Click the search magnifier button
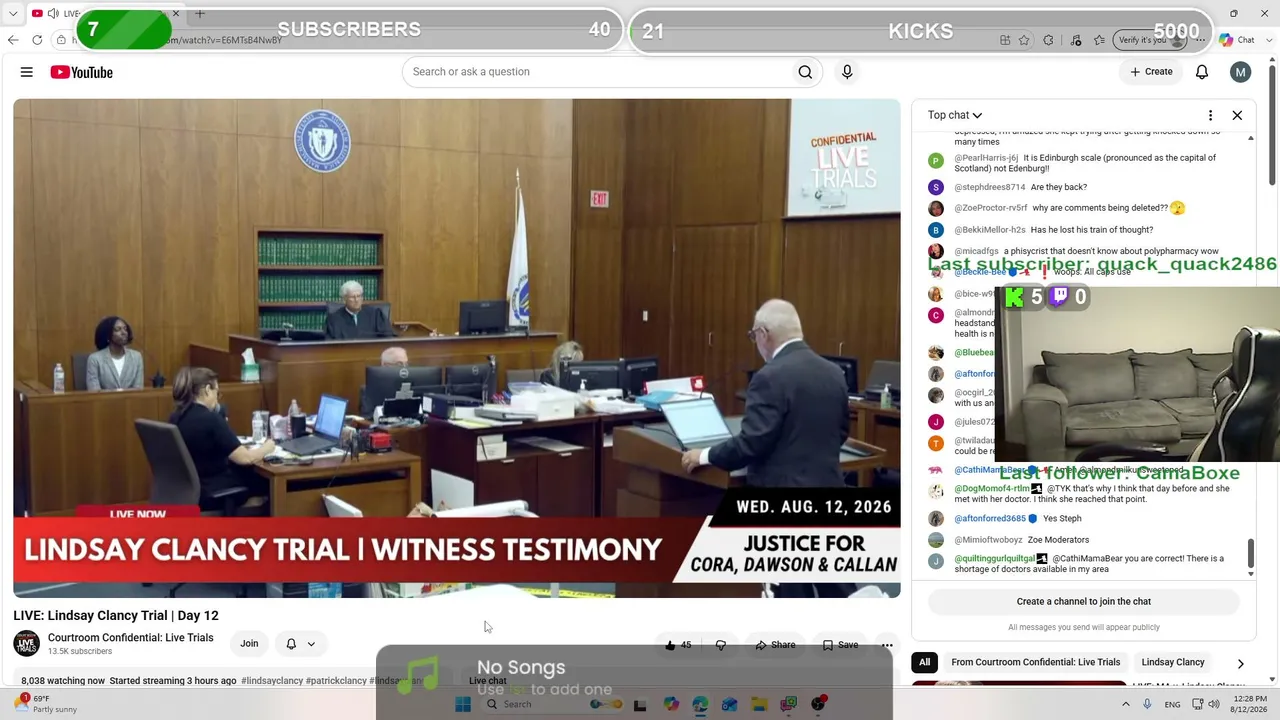This screenshot has width=1280, height=720. (805, 72)
